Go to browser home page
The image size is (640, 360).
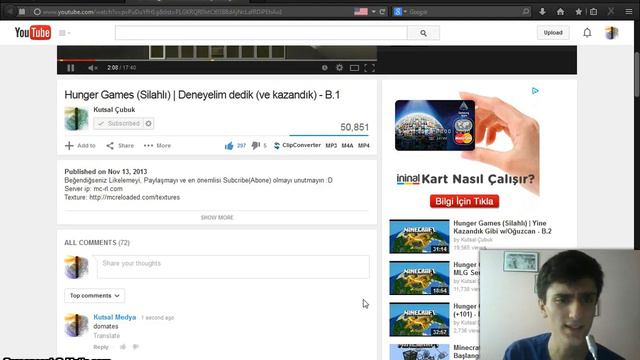560,12
